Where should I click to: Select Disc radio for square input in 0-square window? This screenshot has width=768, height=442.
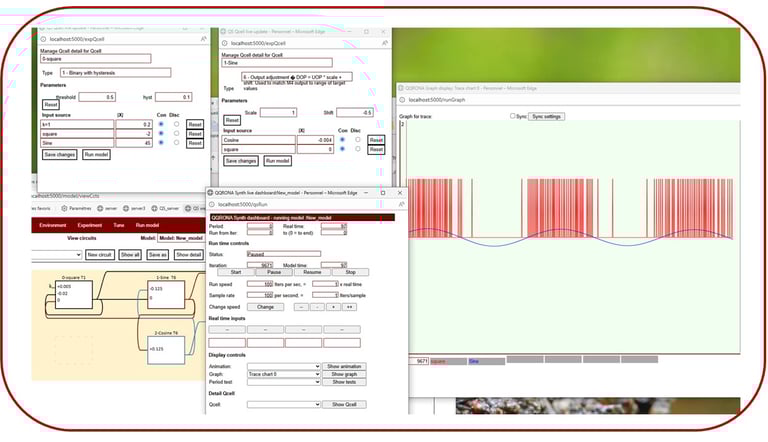(x=176, y=133)
